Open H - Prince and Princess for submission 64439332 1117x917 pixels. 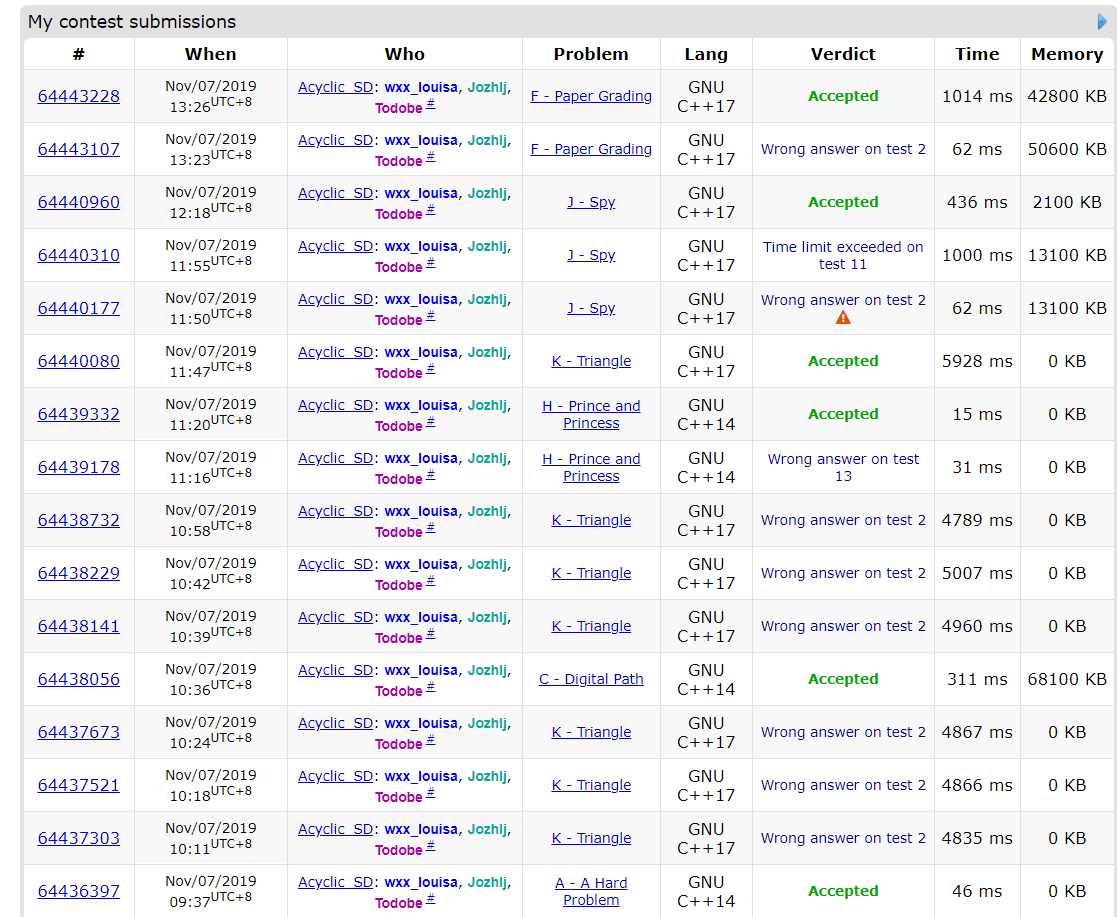(591, 414)
